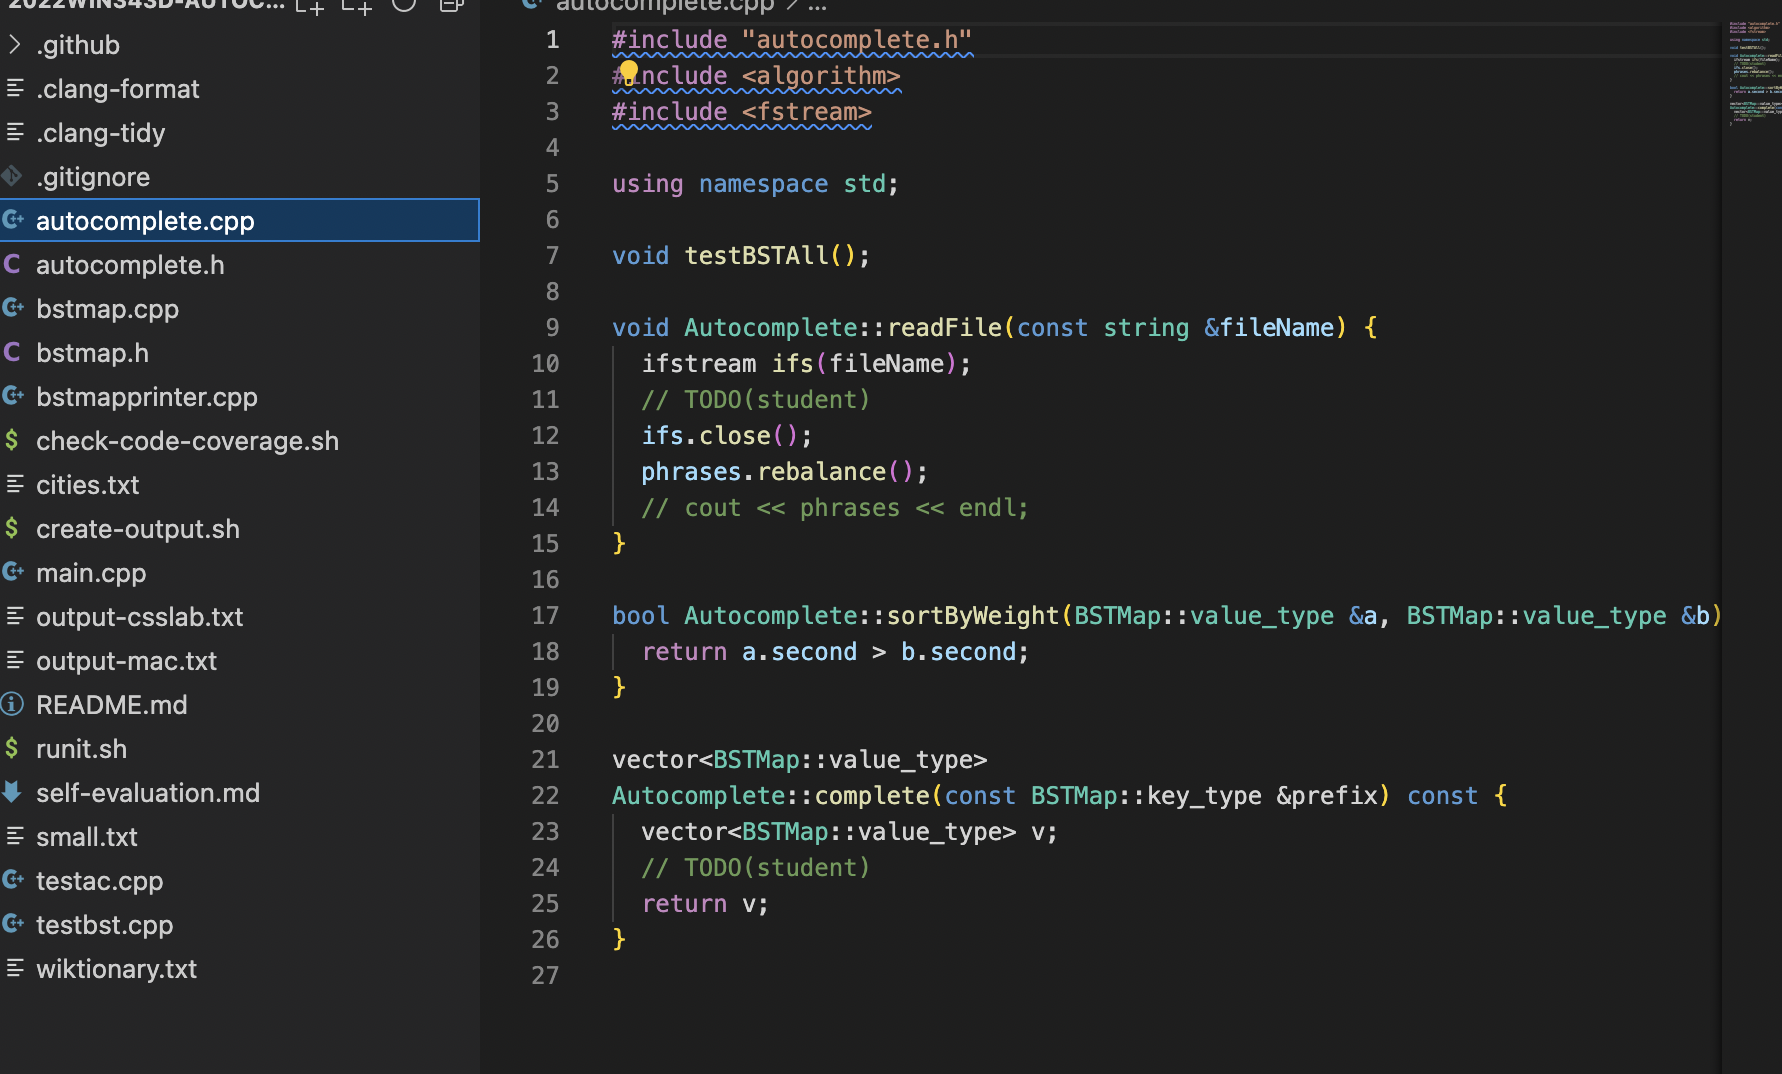Collapse all folders in Explorer
The image size is (1782, 1074).
451,5
